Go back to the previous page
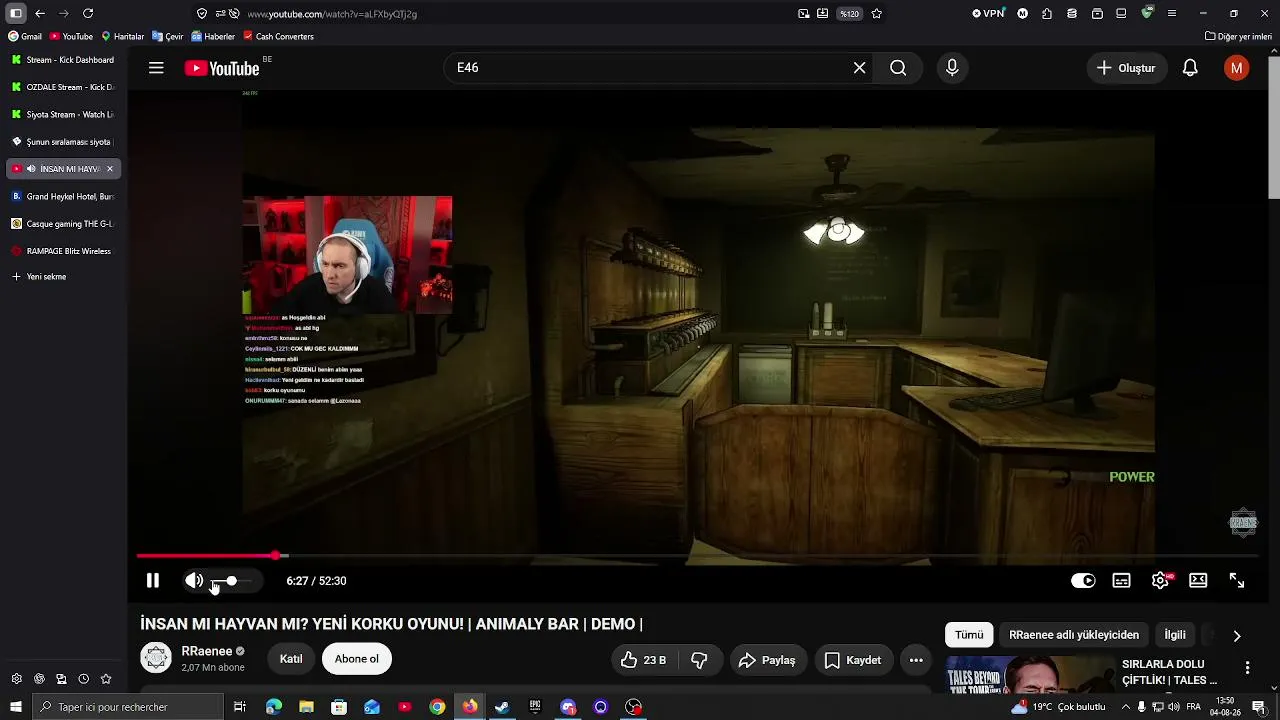The width and height of the screenshot is (1280, 720). (x=40, y=13)
